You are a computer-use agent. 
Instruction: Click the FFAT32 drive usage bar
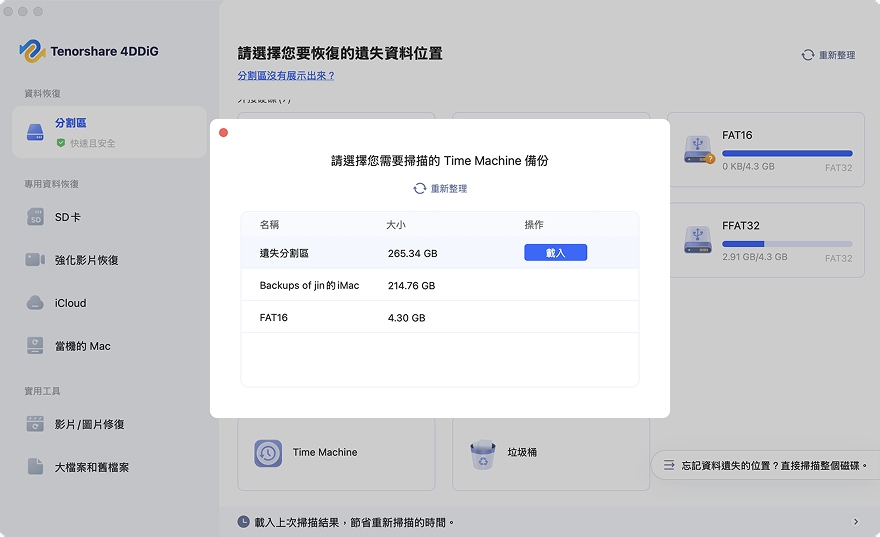click(787, 244)
